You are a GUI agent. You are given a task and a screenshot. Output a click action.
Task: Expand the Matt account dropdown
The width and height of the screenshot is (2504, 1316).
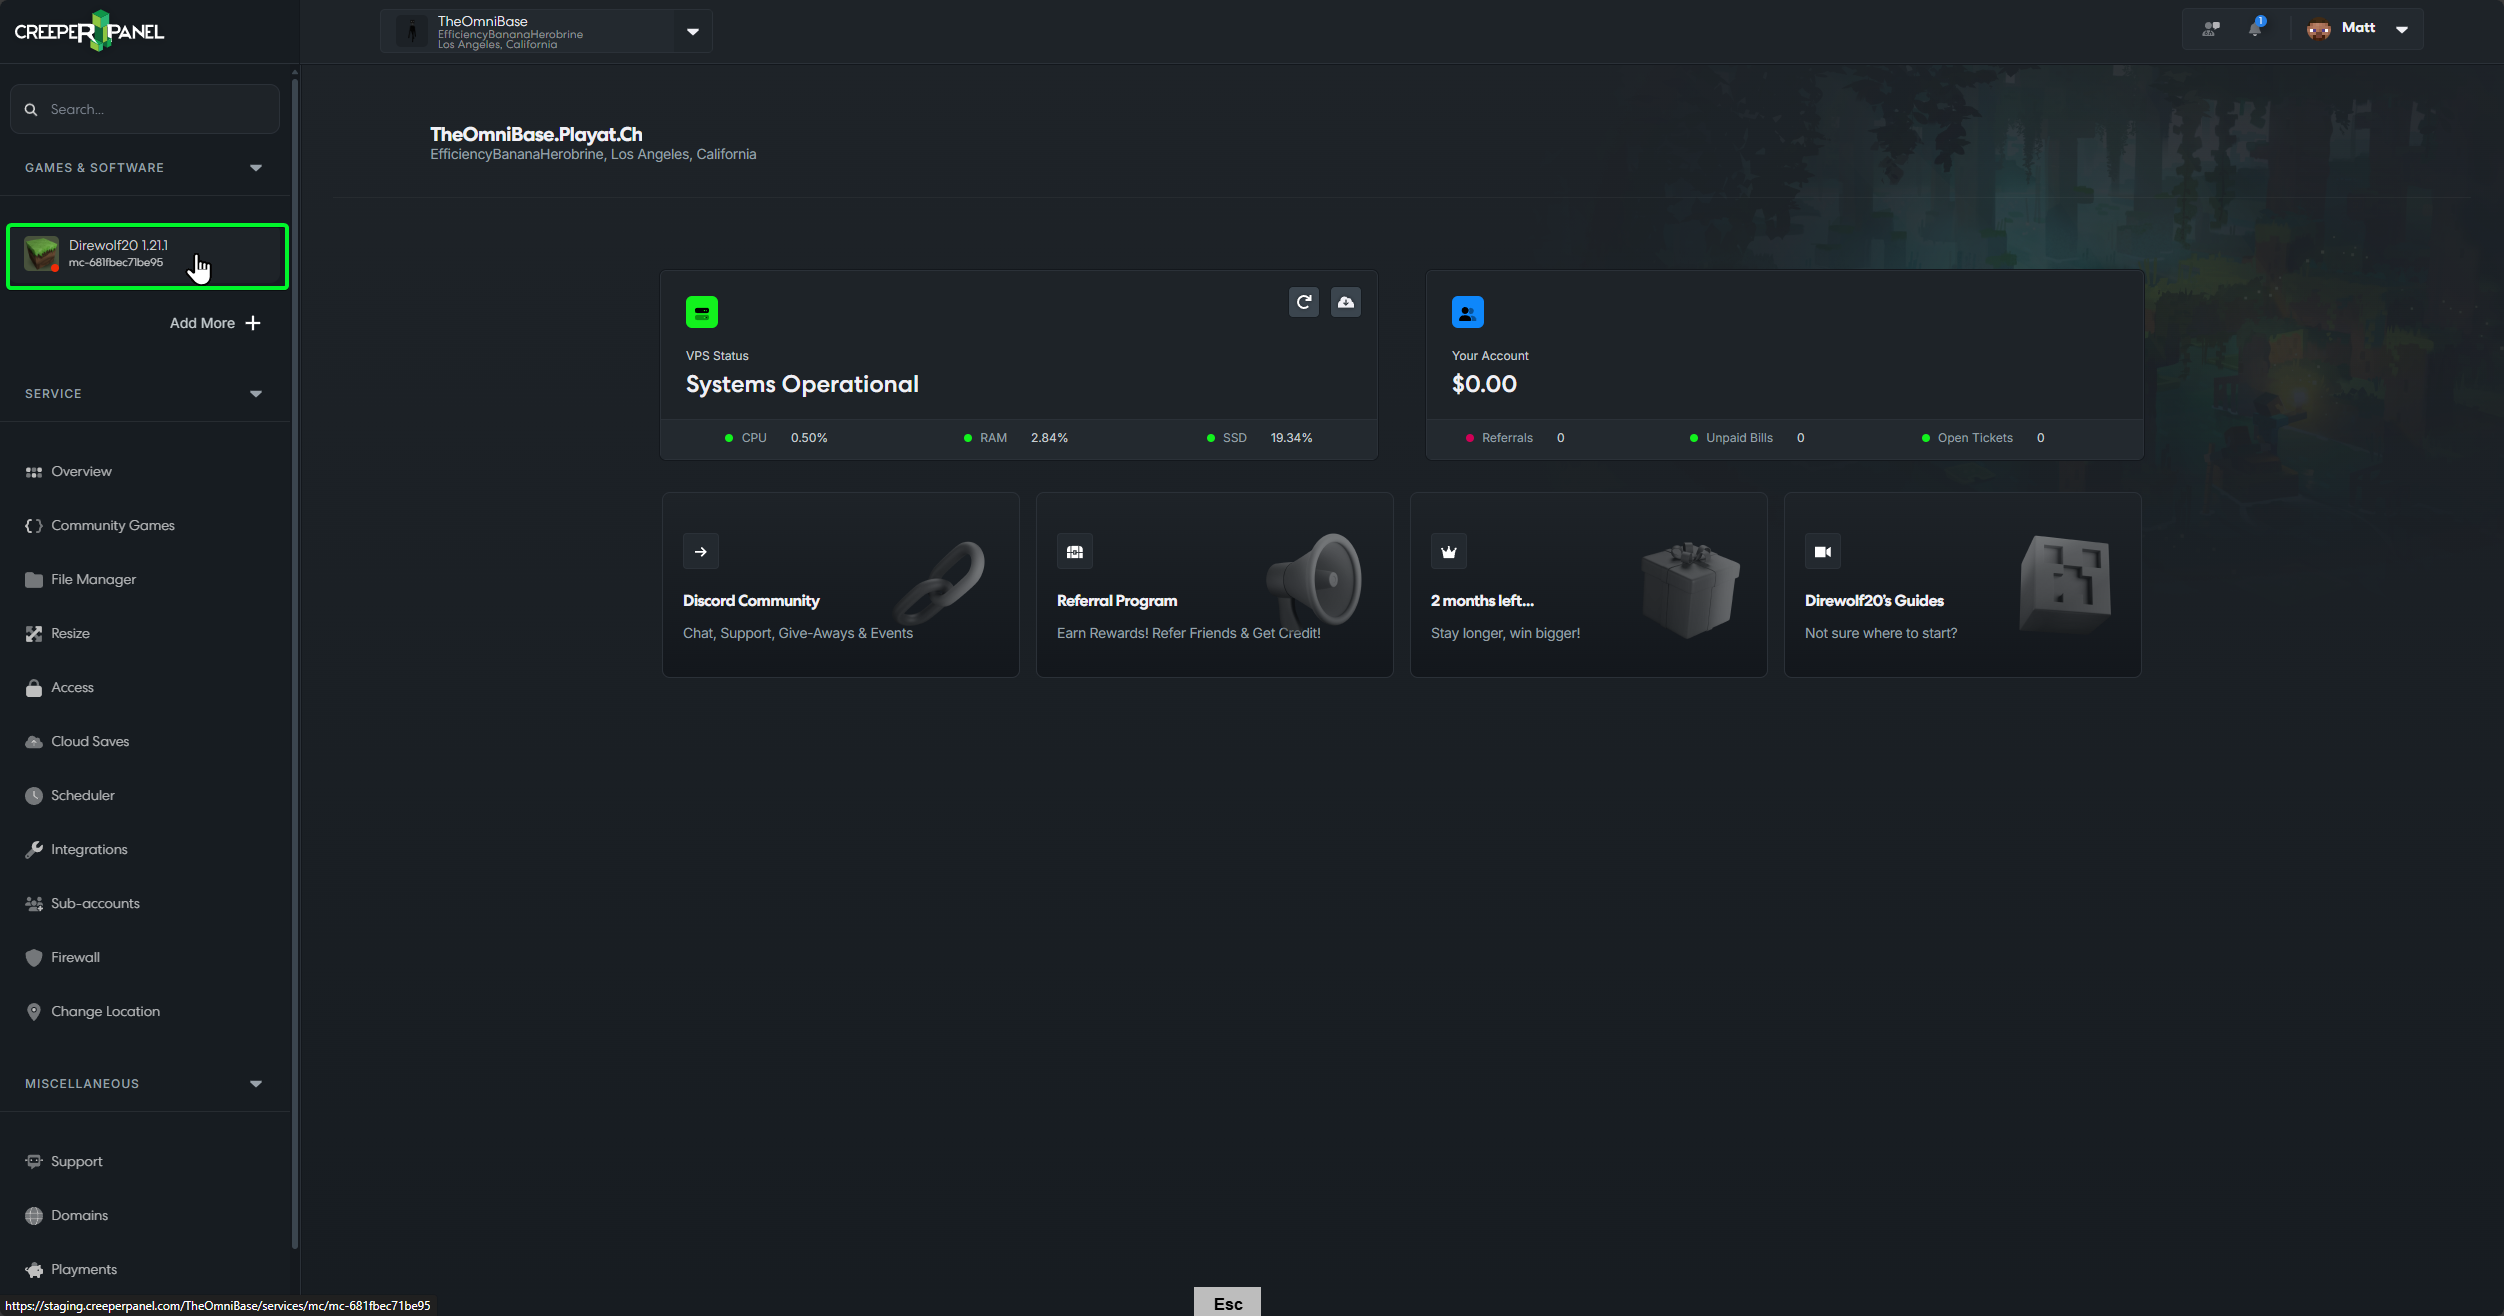coord(2402,29)
